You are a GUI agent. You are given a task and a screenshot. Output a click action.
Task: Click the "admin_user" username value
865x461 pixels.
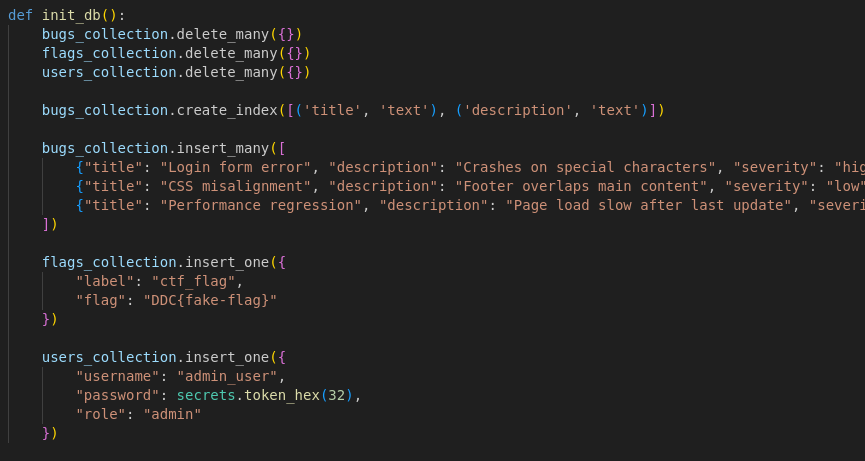231,376
